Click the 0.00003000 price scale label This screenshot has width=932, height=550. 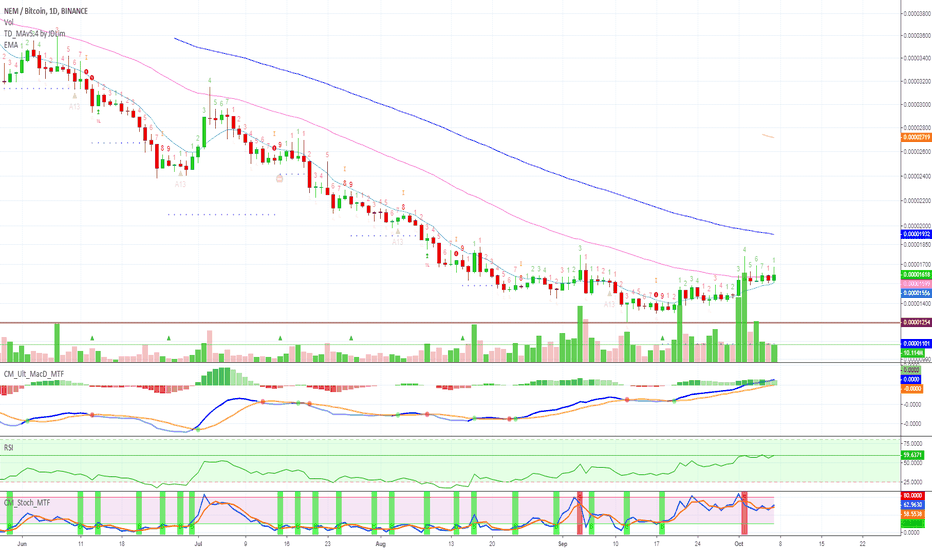point(917,105)
